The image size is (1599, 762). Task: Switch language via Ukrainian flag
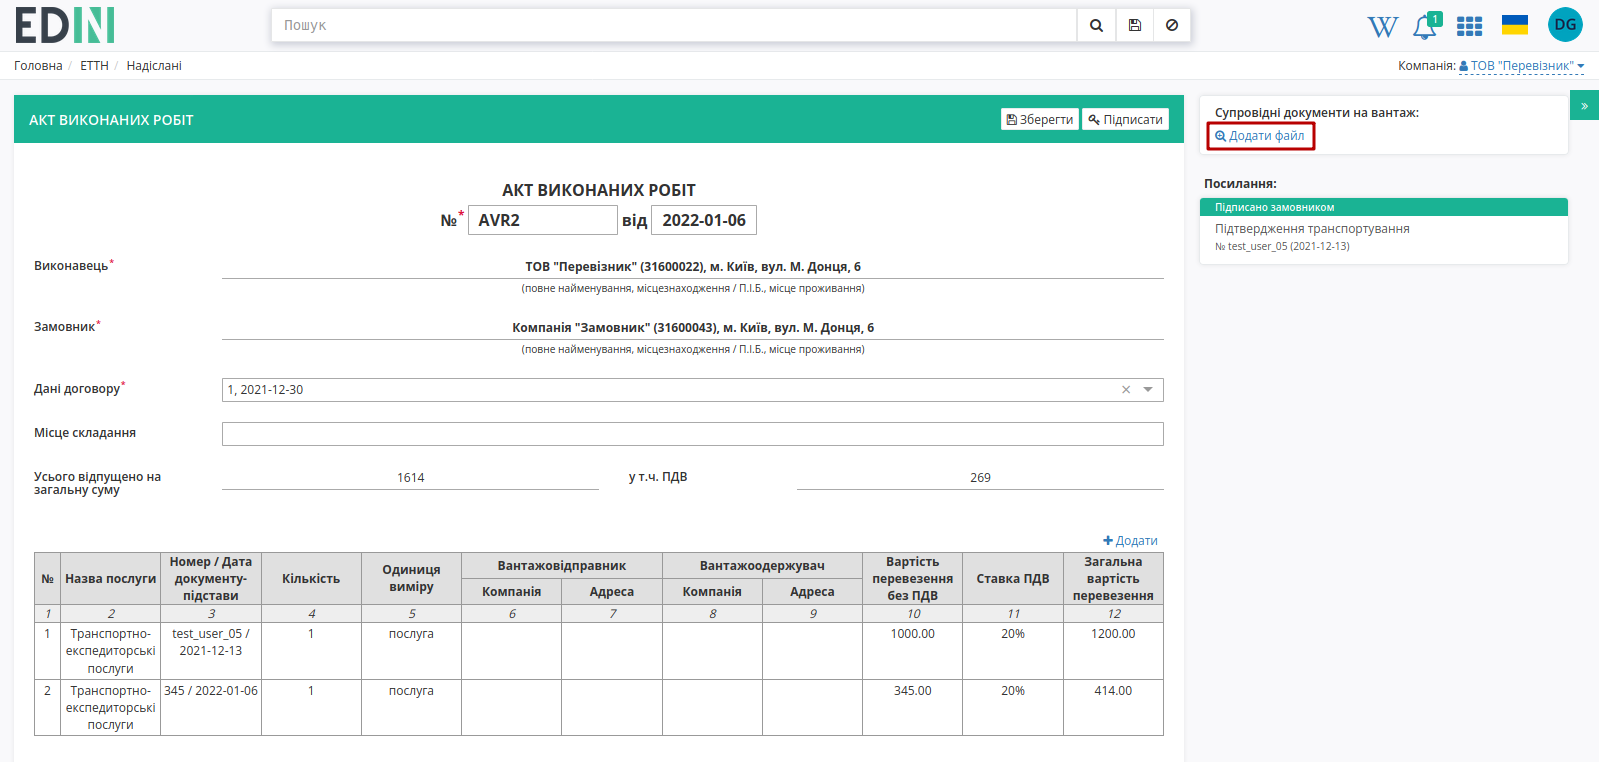point(1515,25)
